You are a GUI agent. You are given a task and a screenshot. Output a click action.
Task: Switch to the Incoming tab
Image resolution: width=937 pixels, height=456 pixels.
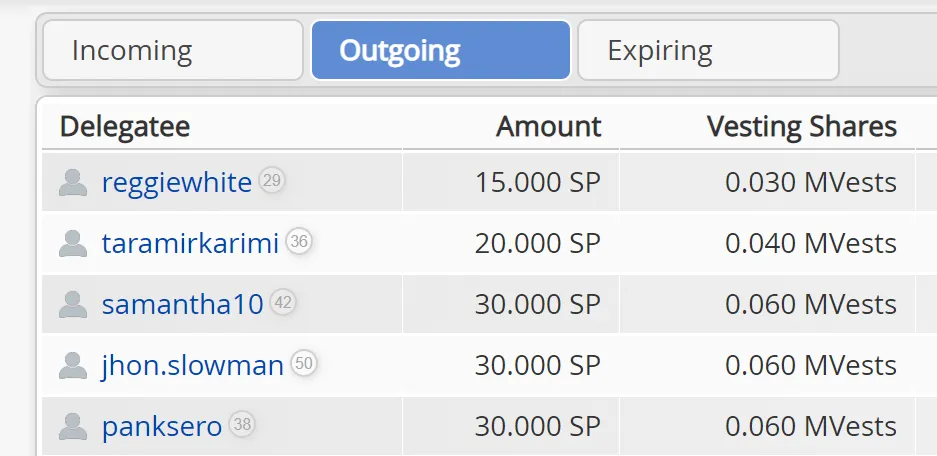point(172,51)
